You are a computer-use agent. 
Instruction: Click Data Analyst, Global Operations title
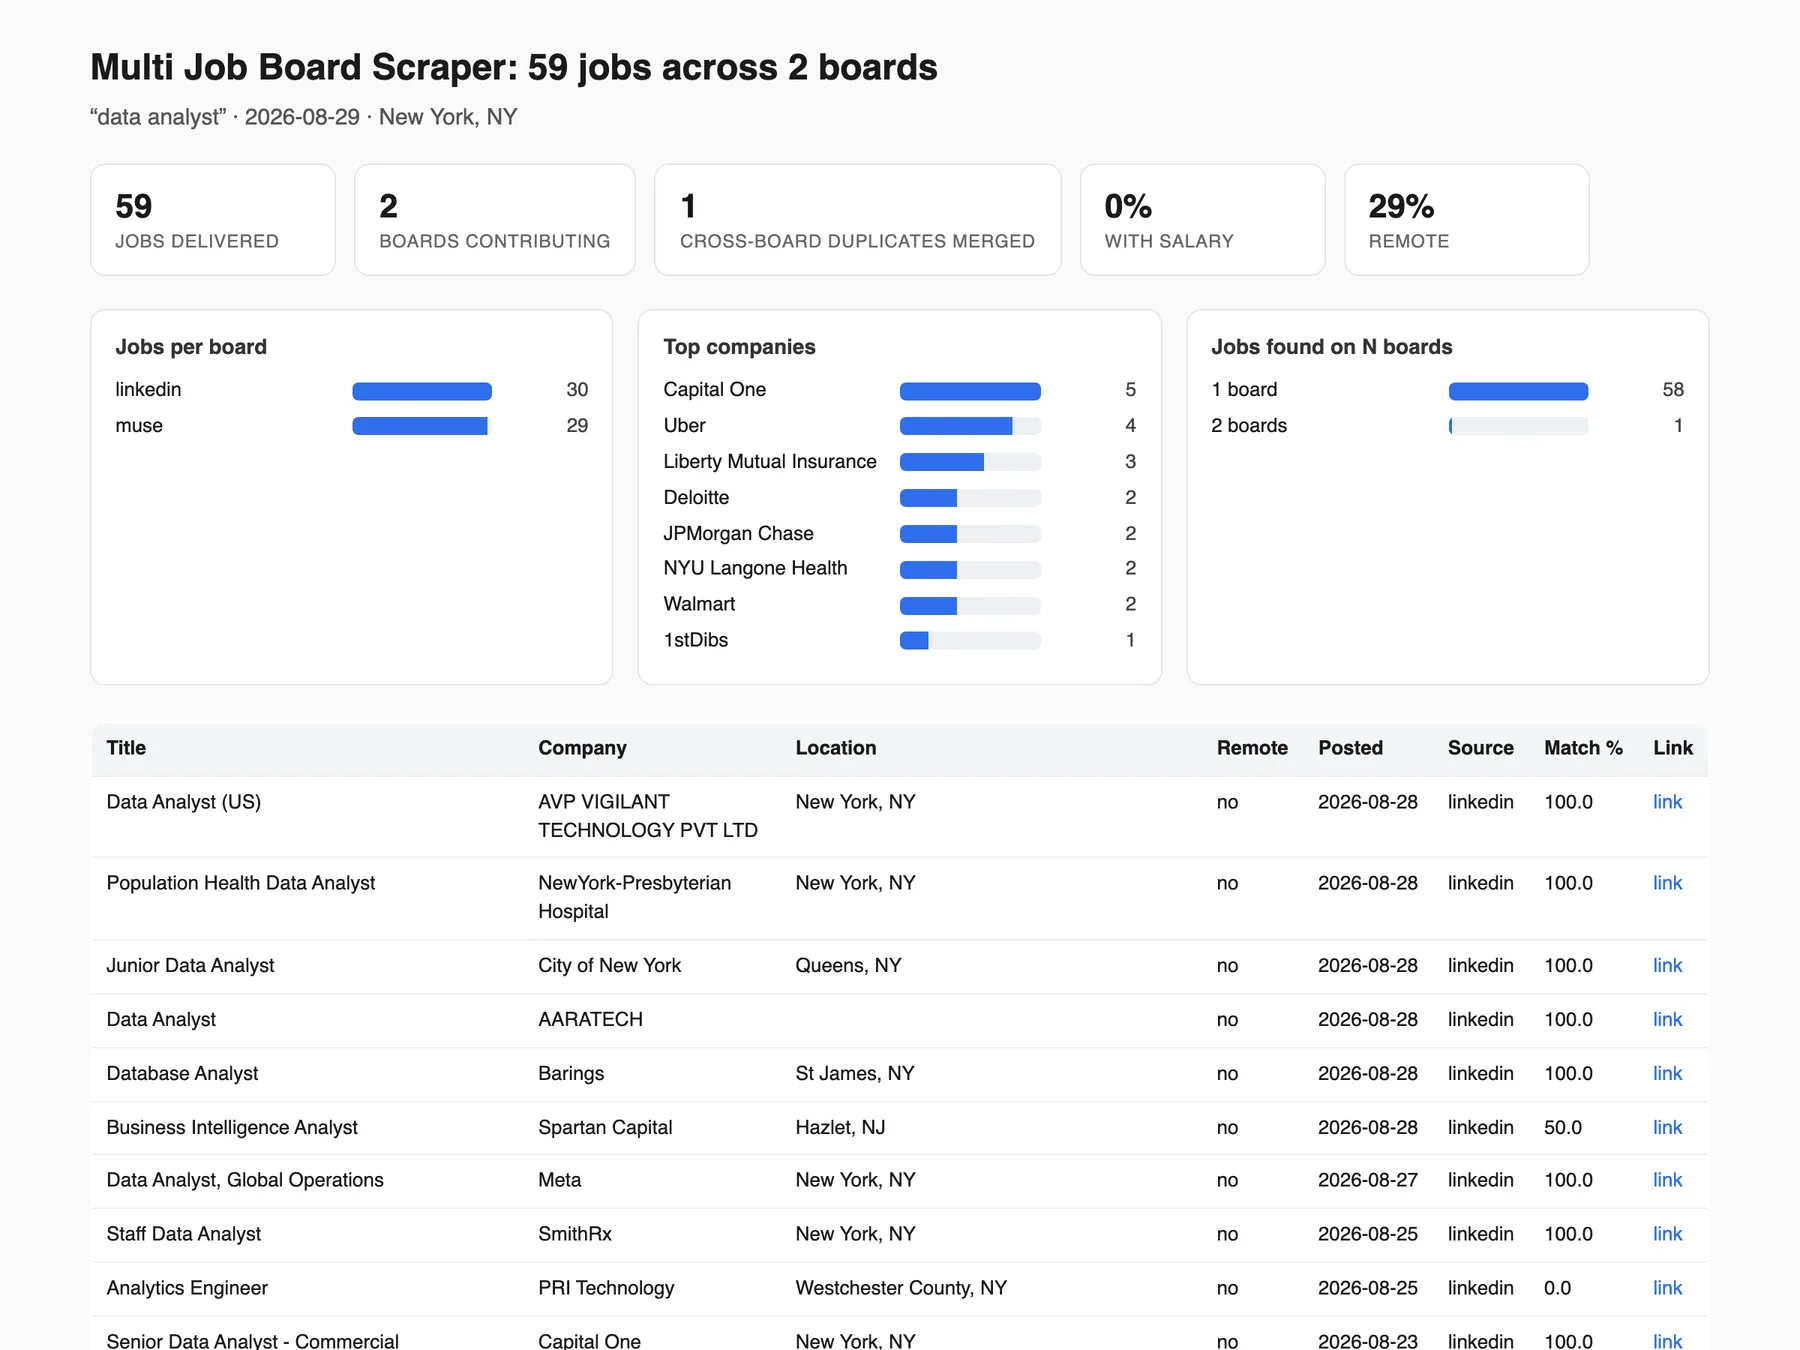click(x=245, y=1180)
